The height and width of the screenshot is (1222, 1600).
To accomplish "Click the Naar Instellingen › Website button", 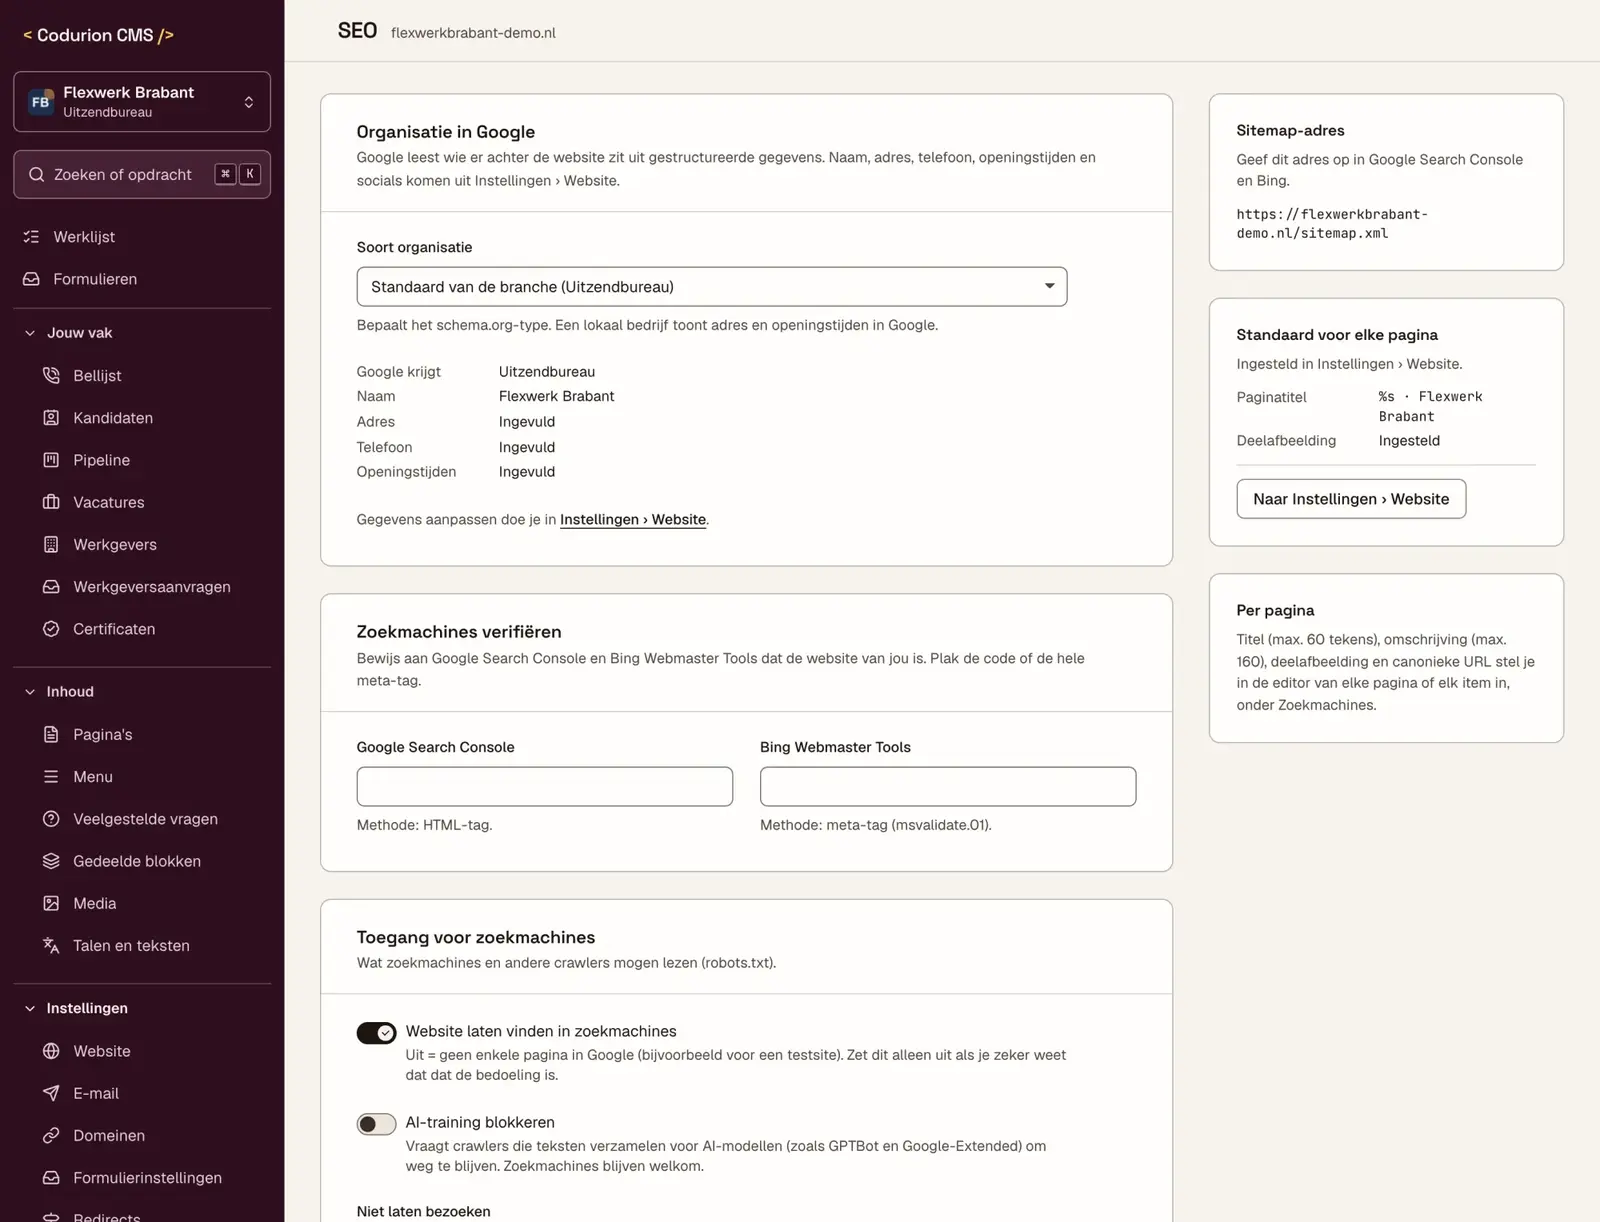I will pos(1351,499).
